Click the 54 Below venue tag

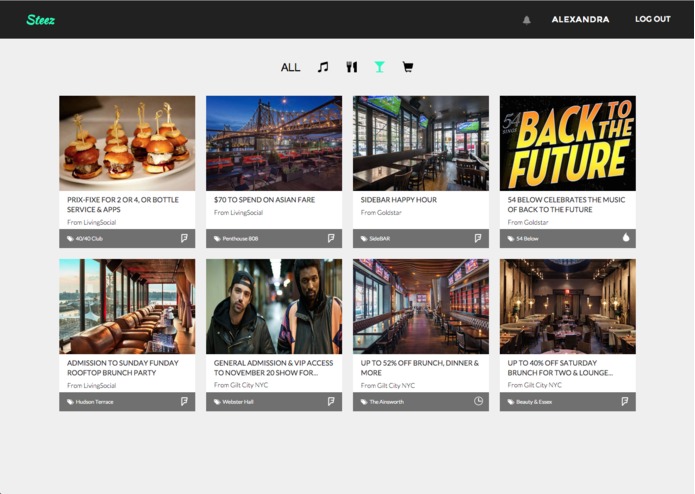click(x=523, y=238)
